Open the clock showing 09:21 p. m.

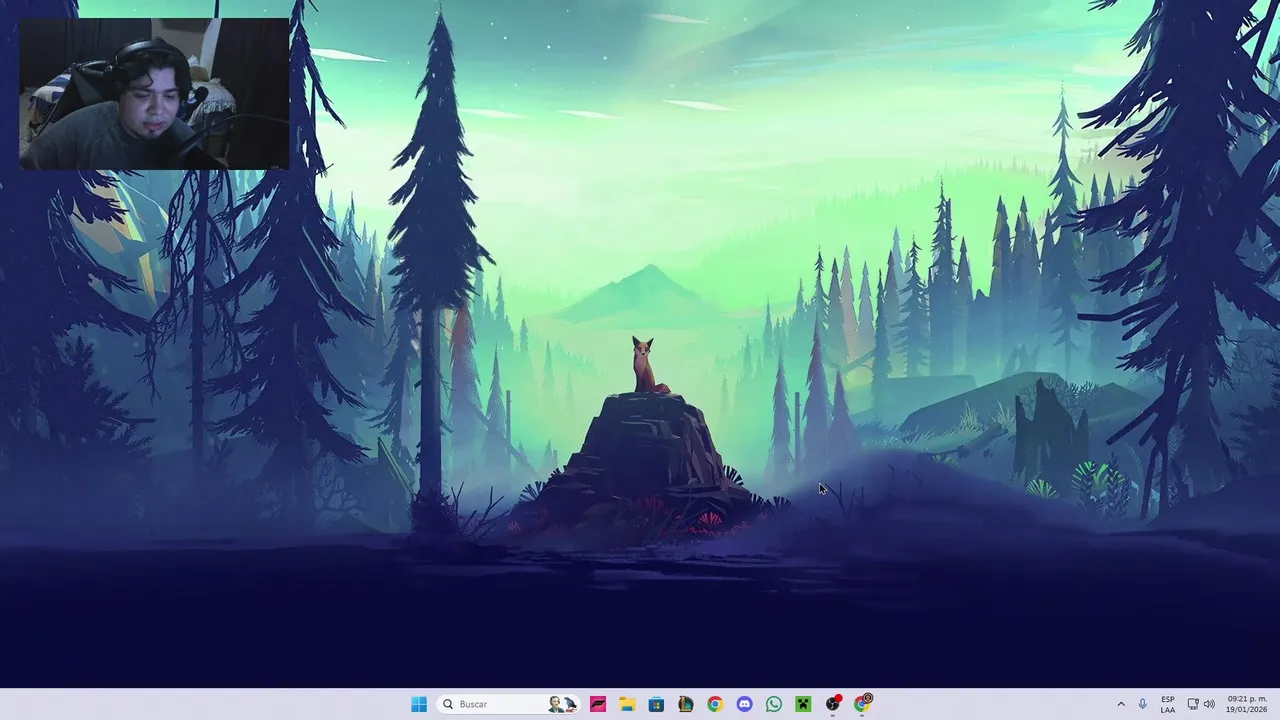click(1247, 704)
